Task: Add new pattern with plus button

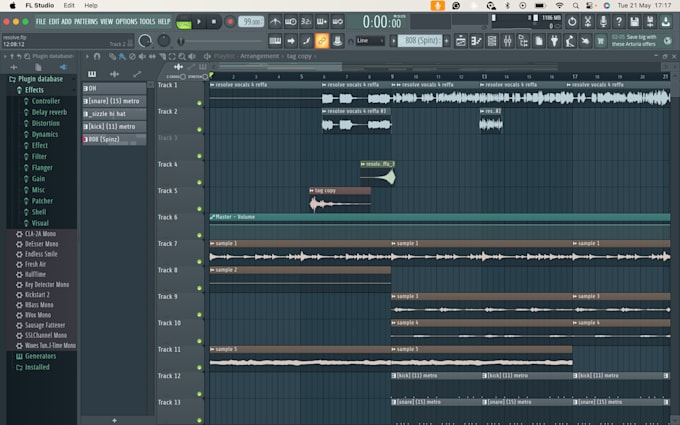Action: (446, 41)
